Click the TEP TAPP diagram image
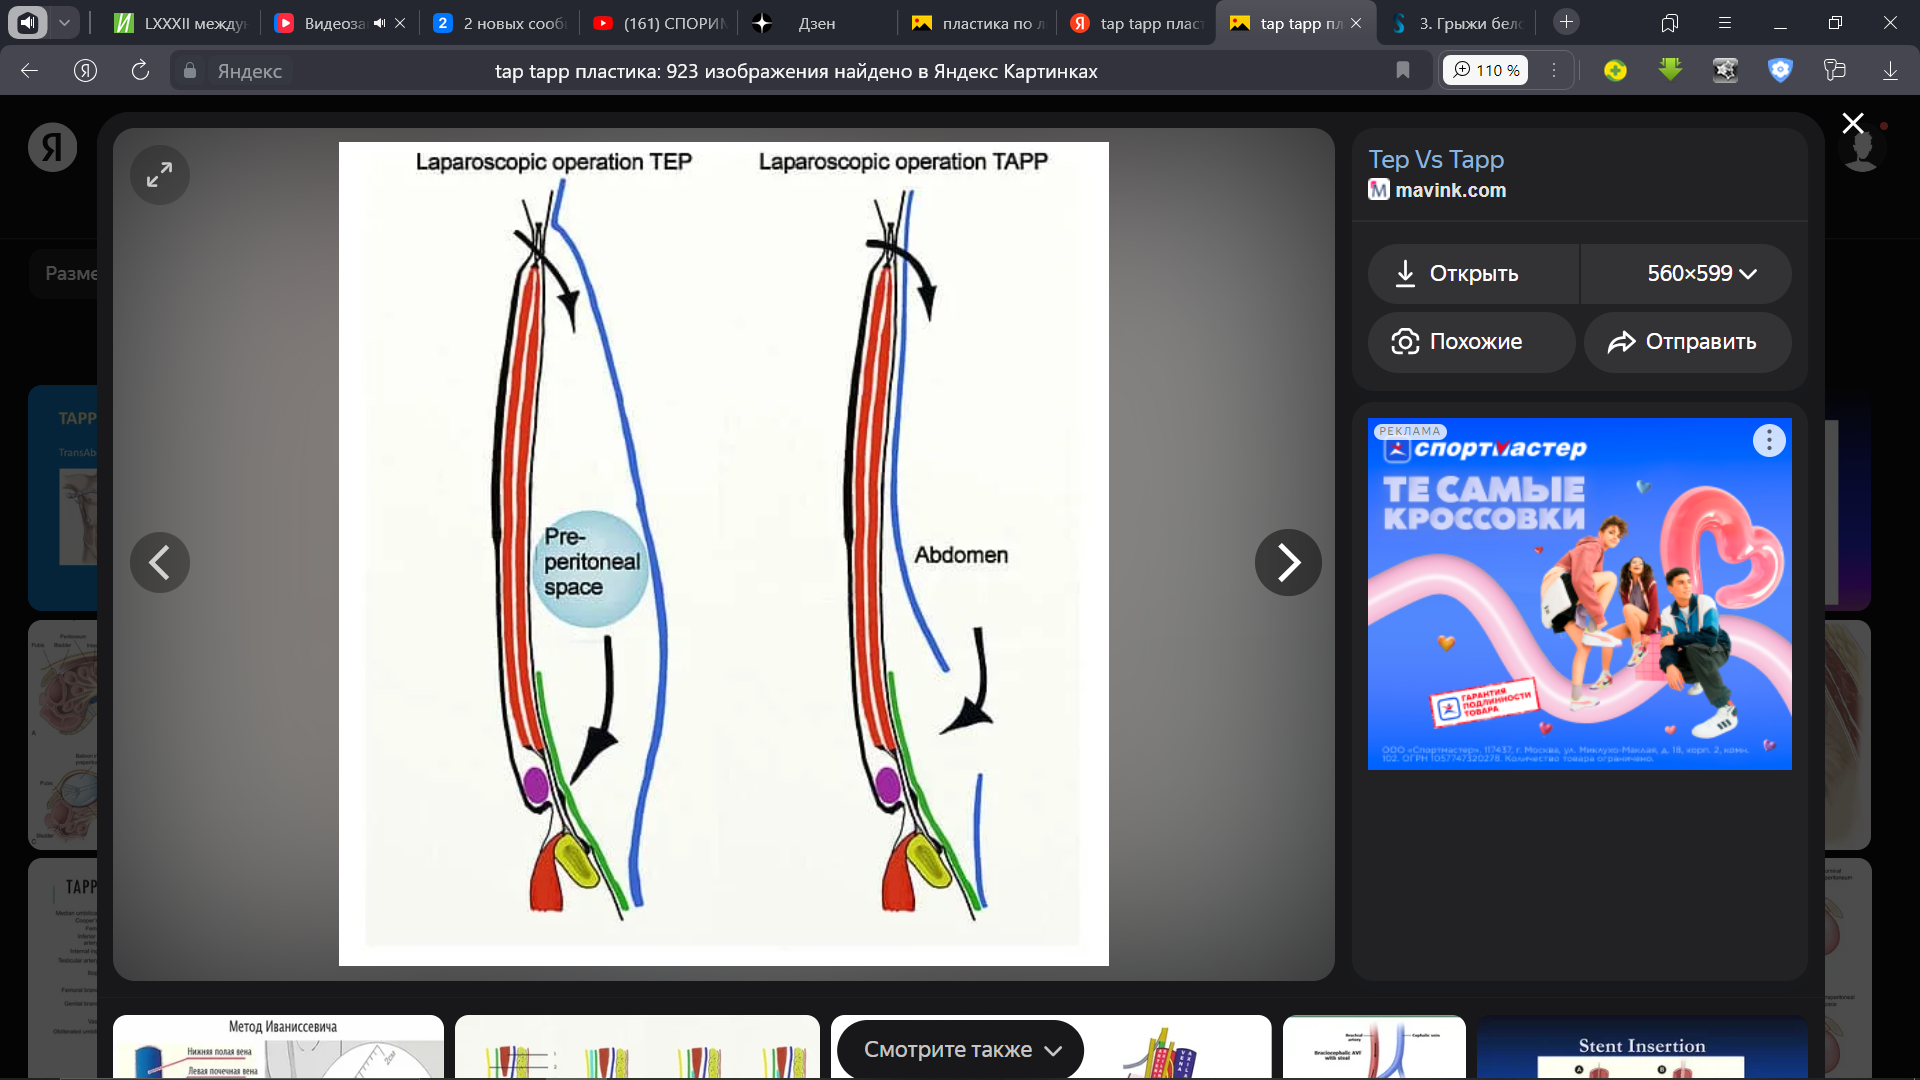Image resolution: width=1920 pixels, height=1080 pixels. point(724,554)
